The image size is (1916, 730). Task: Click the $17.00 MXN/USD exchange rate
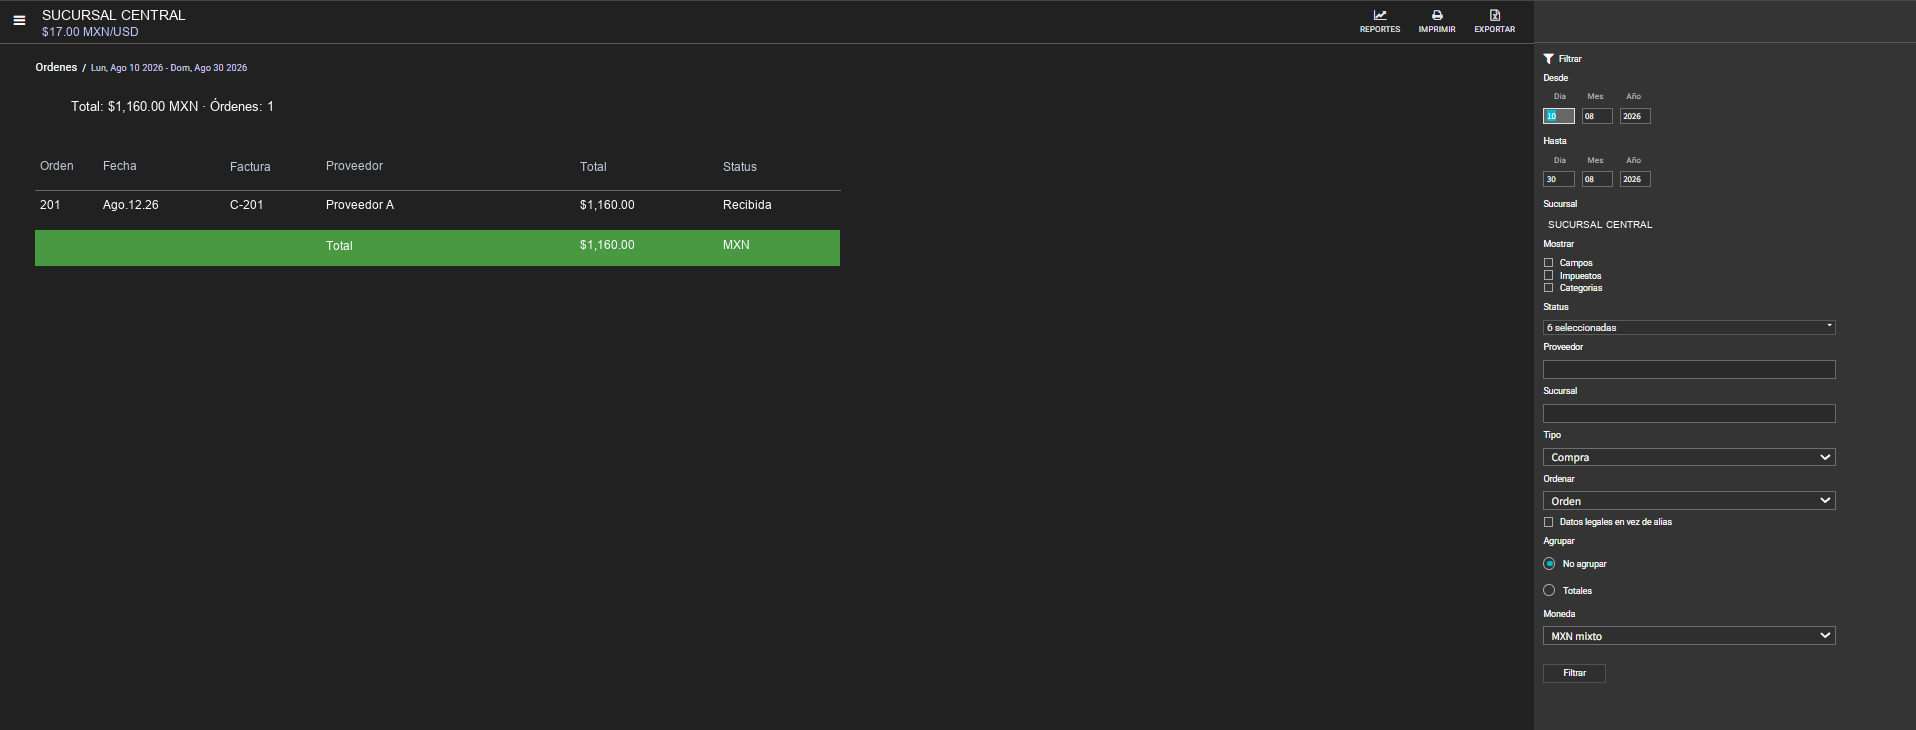(x=90, y=32)
